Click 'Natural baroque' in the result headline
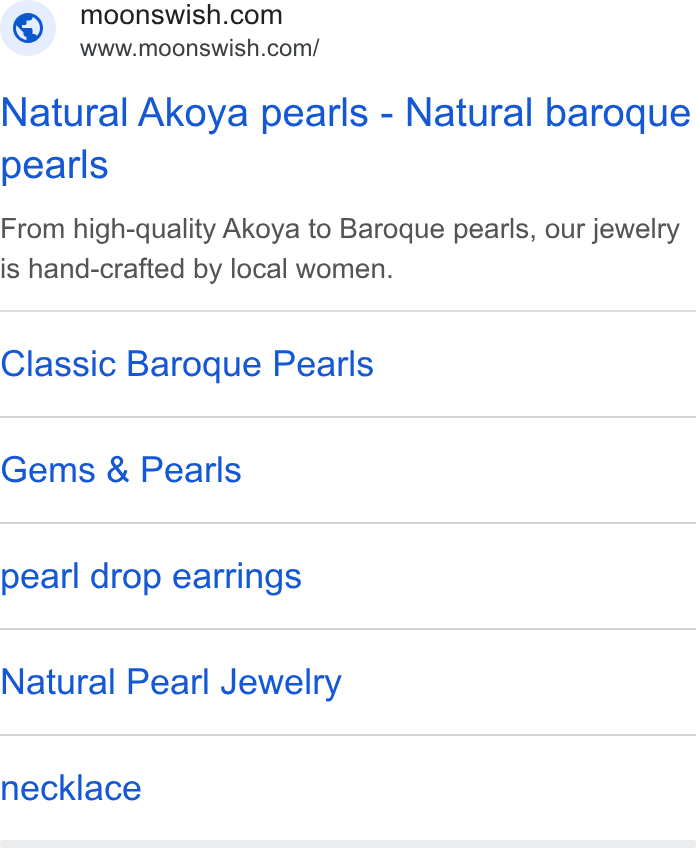This screenshot has width=696, height=848. pos(548,113)
